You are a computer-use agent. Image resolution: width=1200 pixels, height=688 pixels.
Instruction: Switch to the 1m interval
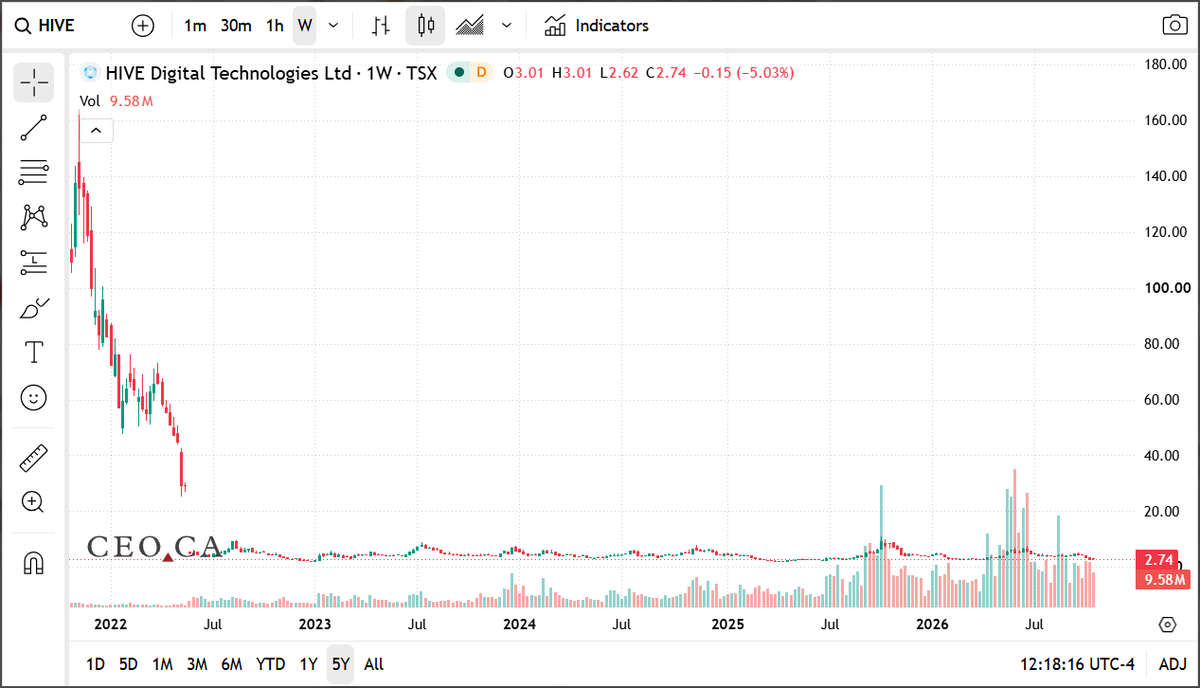pos(195,26)
